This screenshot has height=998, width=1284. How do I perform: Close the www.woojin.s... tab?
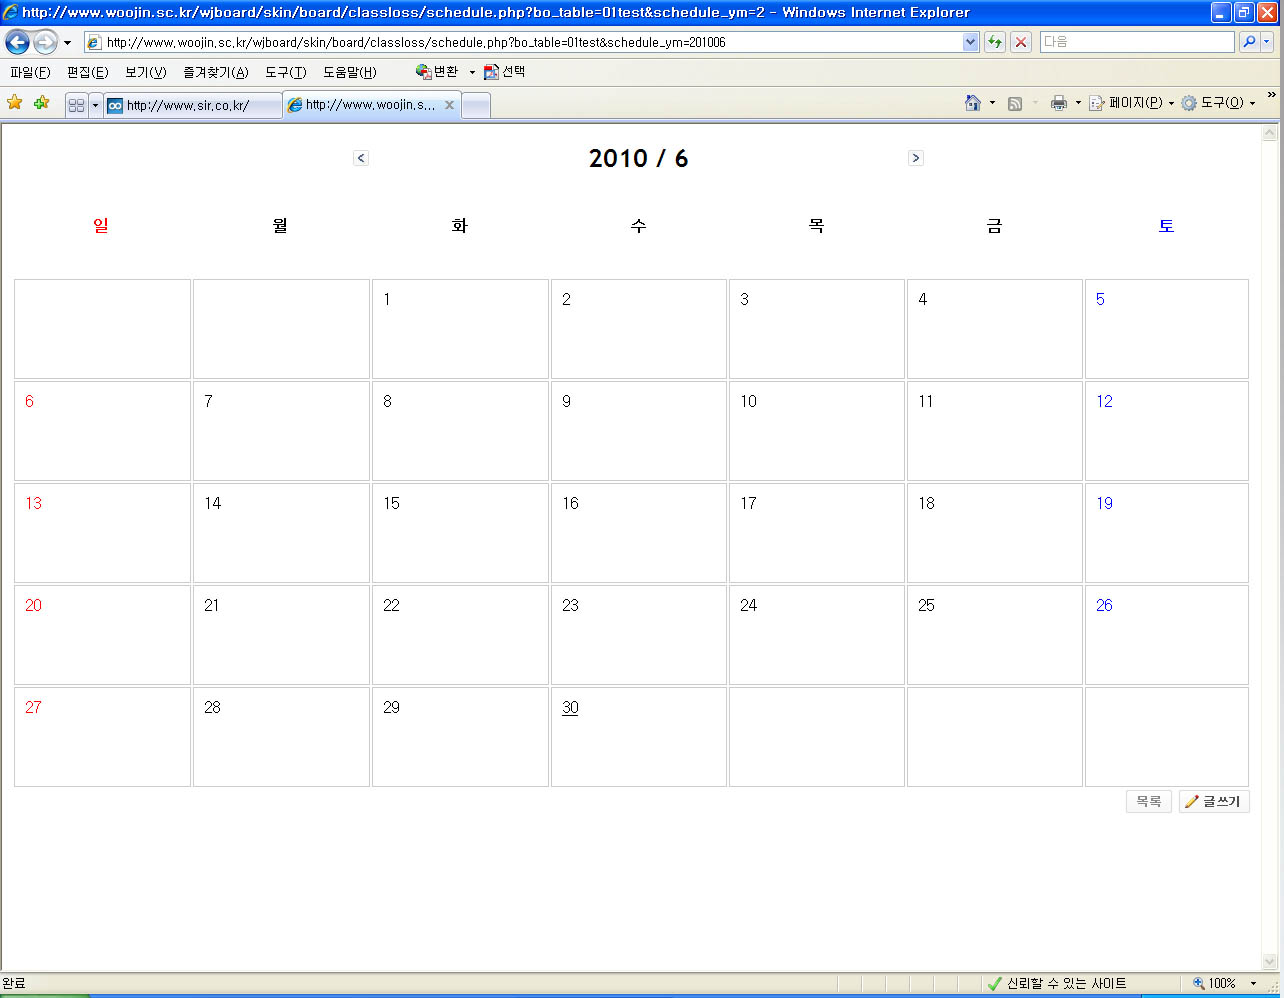(449, 105)
